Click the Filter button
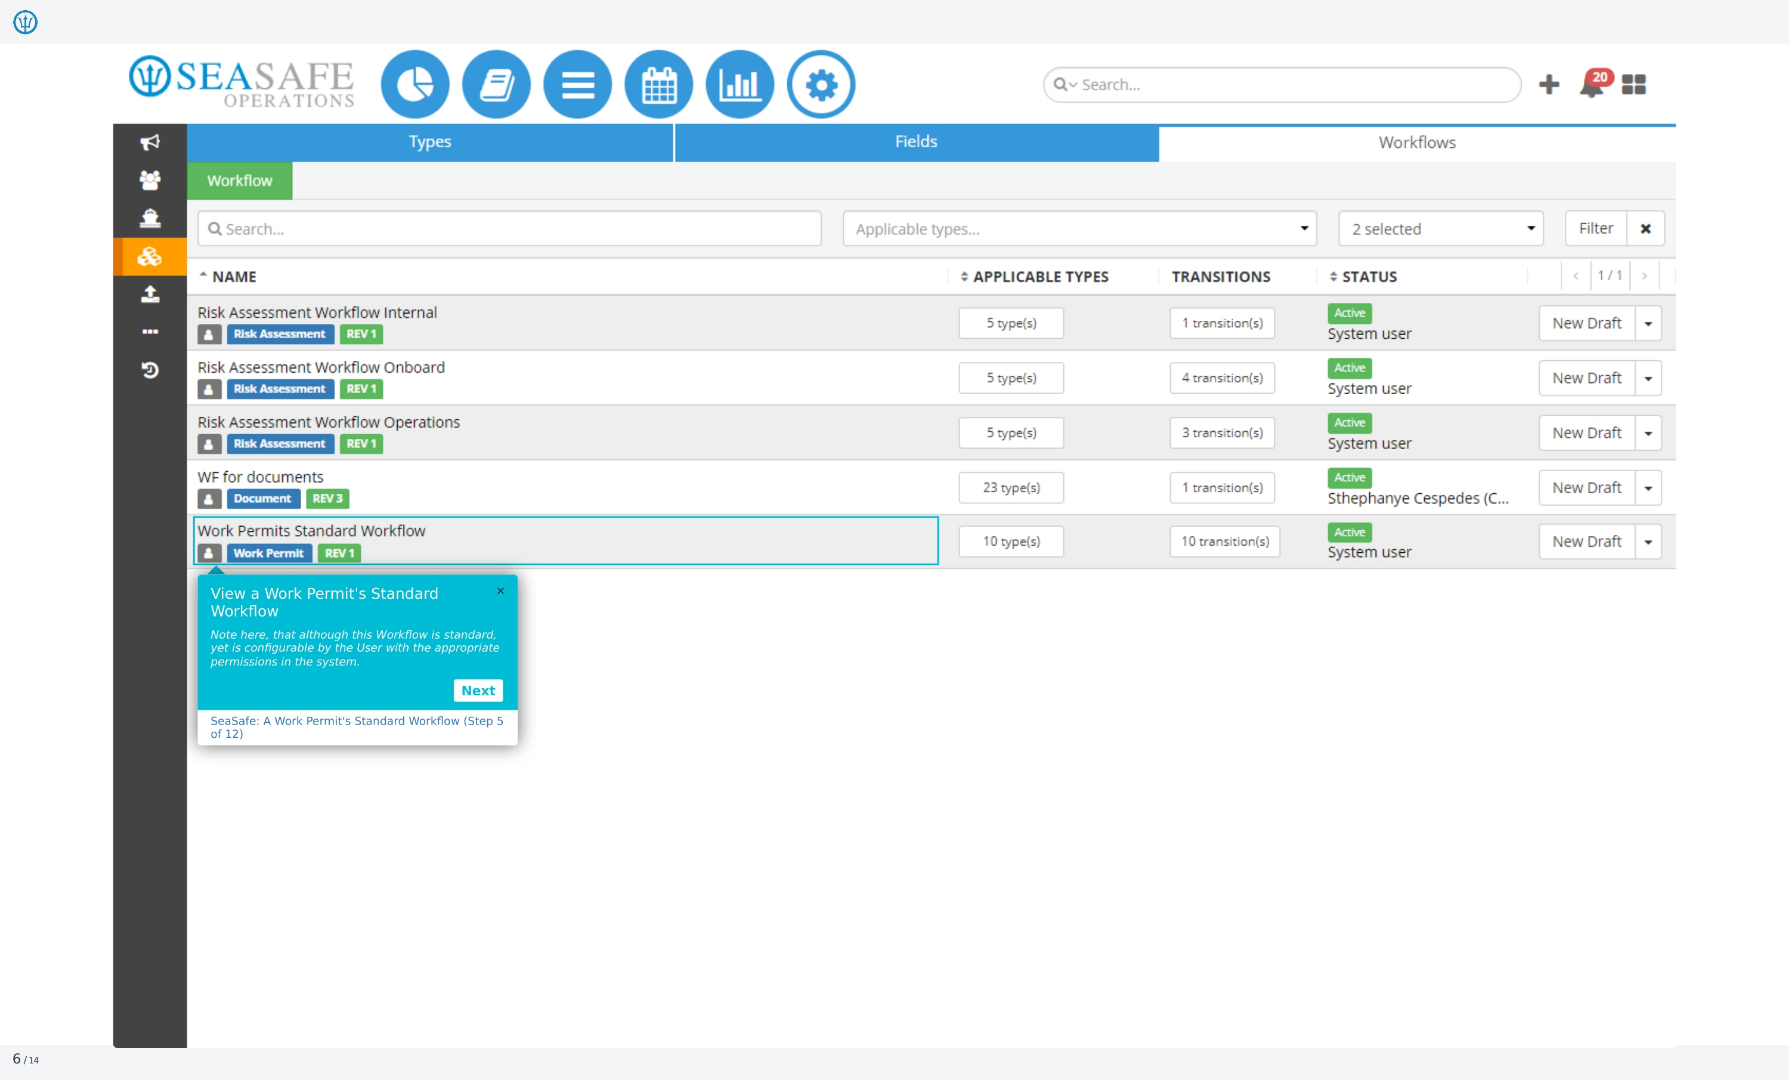The height and width of the screenshot is (1080, 1789). pyautogui.click(x=1596, y=229)
